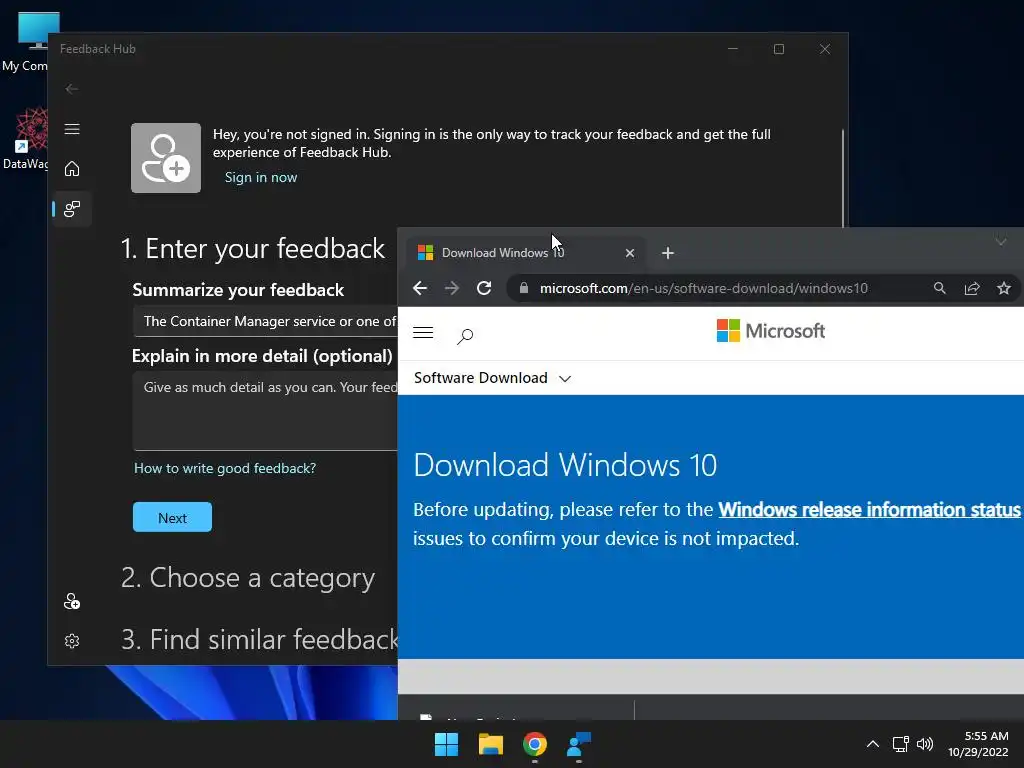
Task: Open Windows Start menu
Action: click(447, 744)
